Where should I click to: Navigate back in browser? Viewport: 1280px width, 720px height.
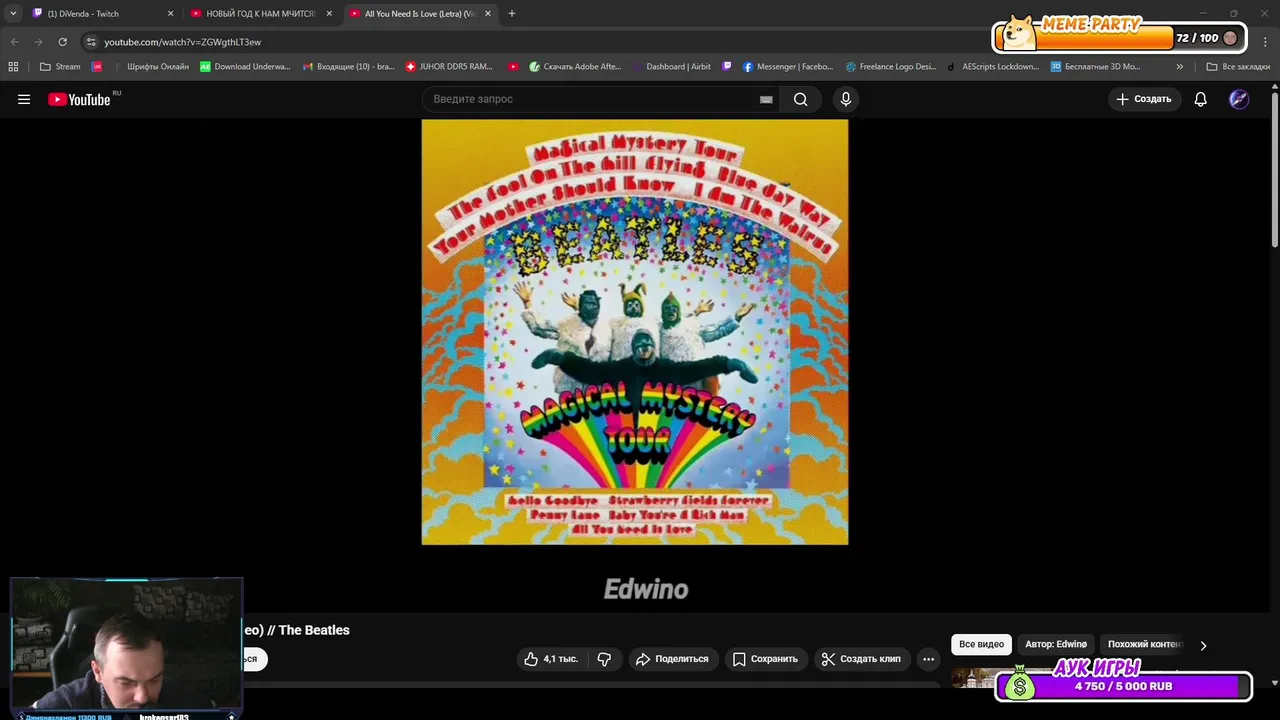[x=14, y=42]
